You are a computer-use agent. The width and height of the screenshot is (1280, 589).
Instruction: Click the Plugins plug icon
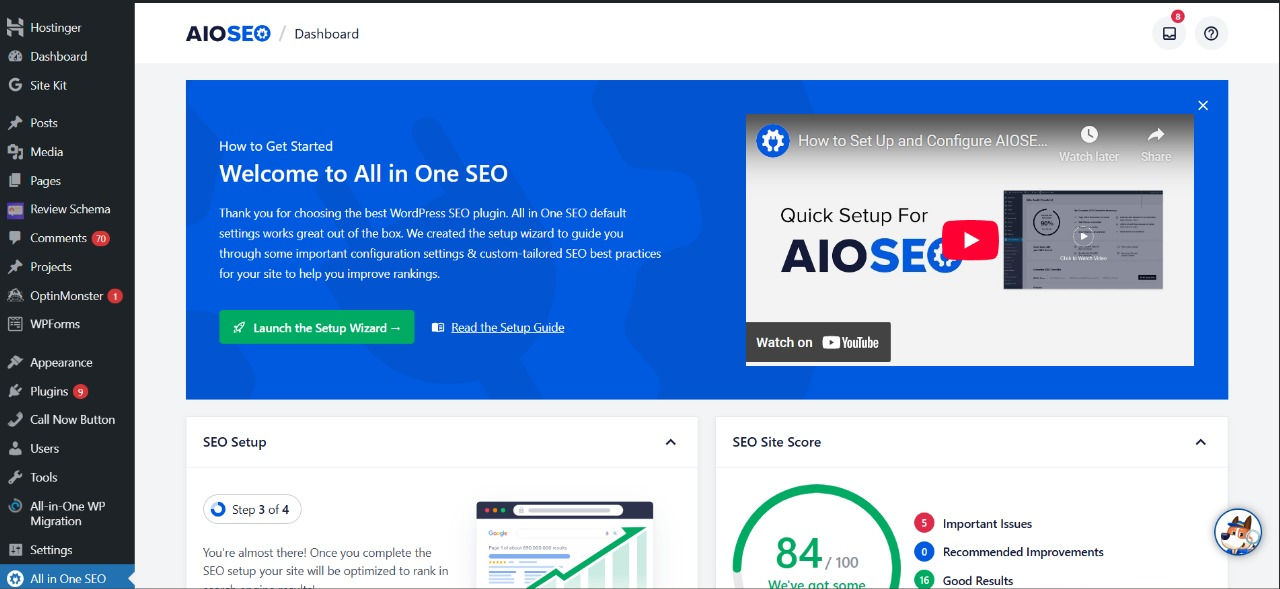point(15,391)
